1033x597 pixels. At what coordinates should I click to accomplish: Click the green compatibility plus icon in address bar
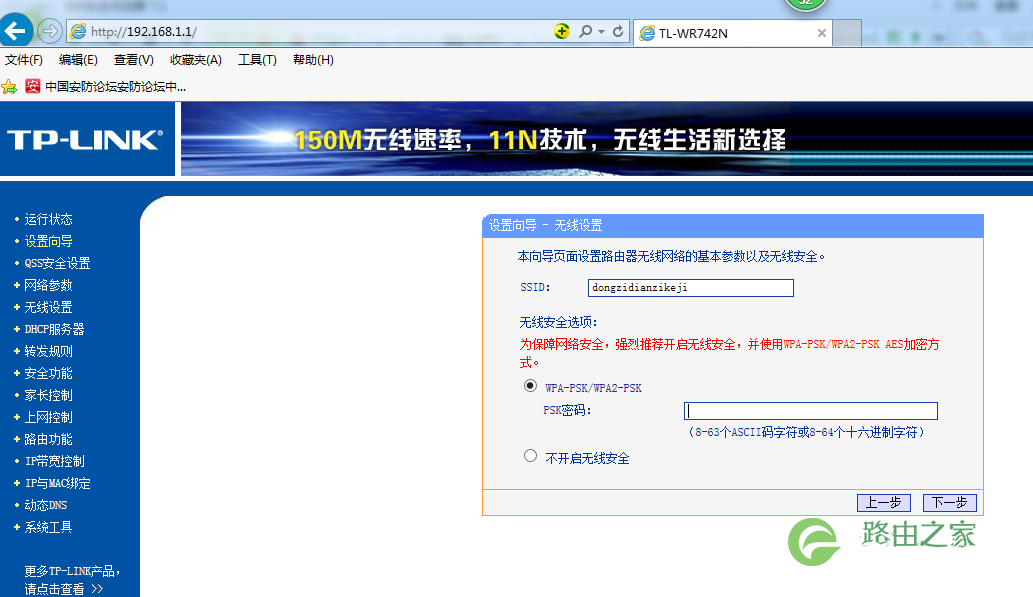pyautogui.click(x=561, y=31)
